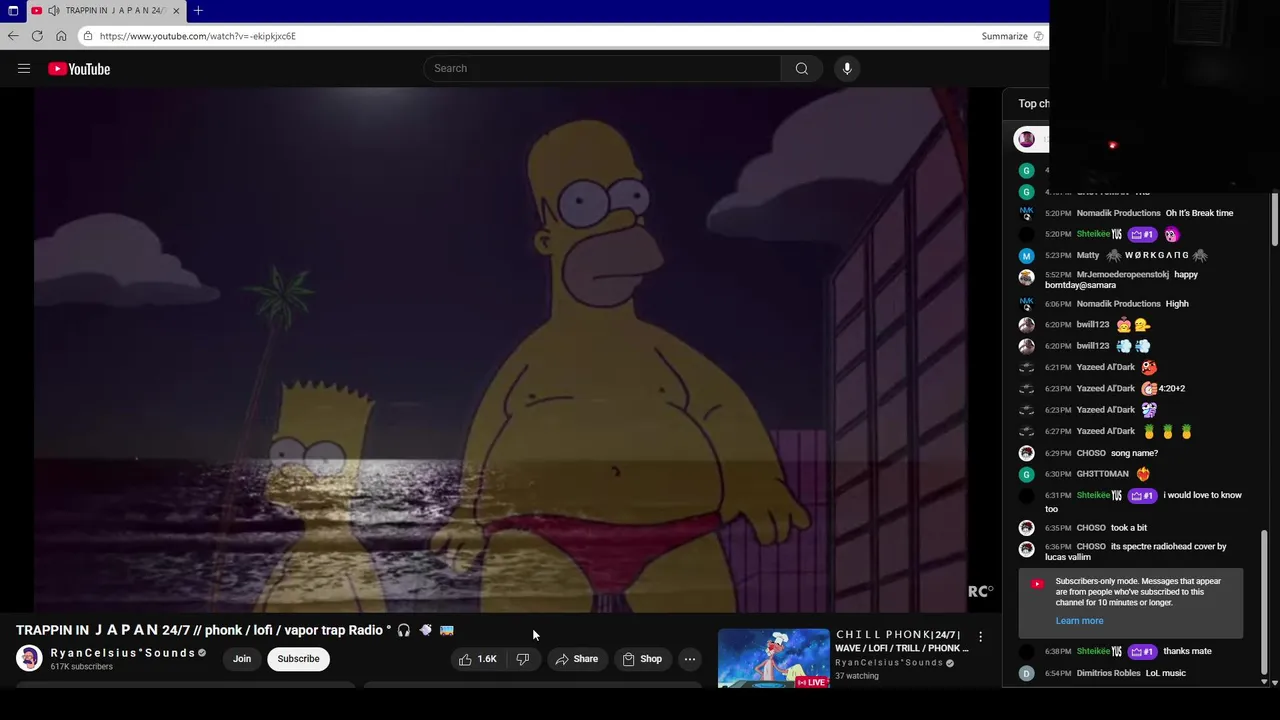Close the TRAPPIN IN JAPAN tab

[176, 10]
